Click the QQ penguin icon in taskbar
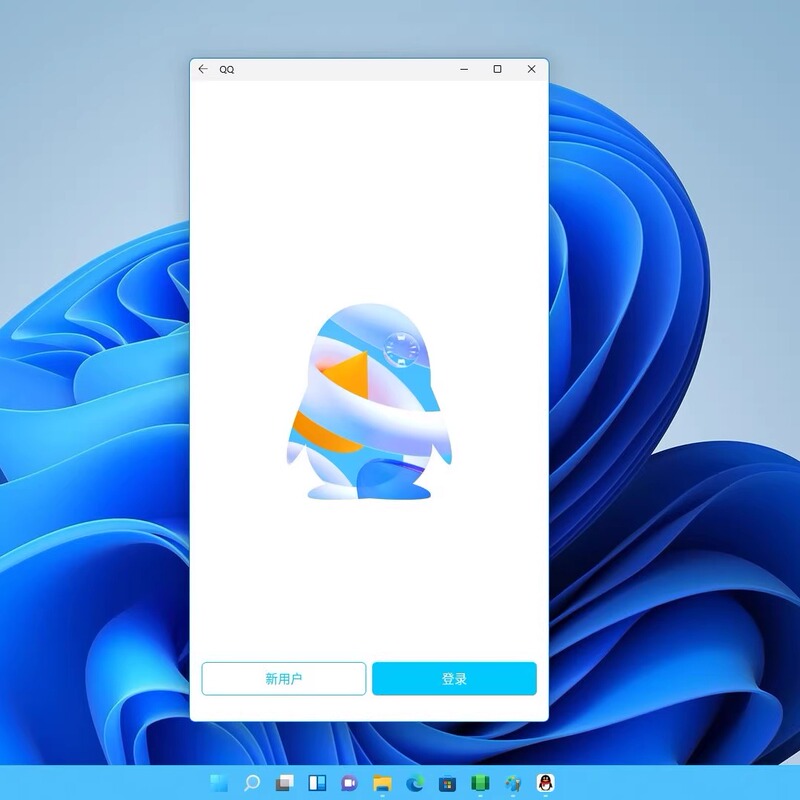Viewport: 800px width, 800px height. pos(545,783)
